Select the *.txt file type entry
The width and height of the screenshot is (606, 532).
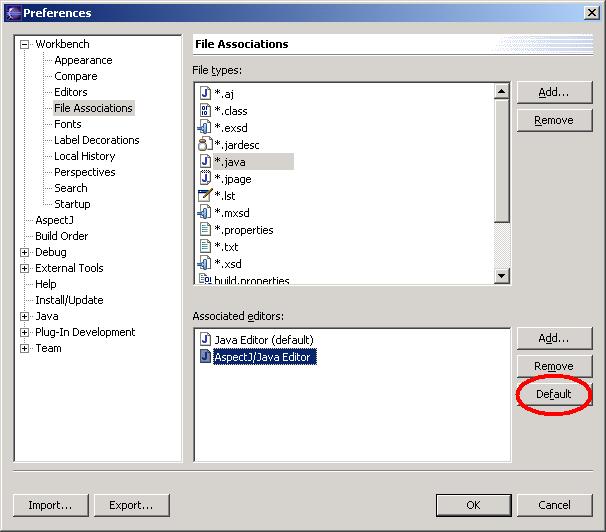tap(226, 246)
